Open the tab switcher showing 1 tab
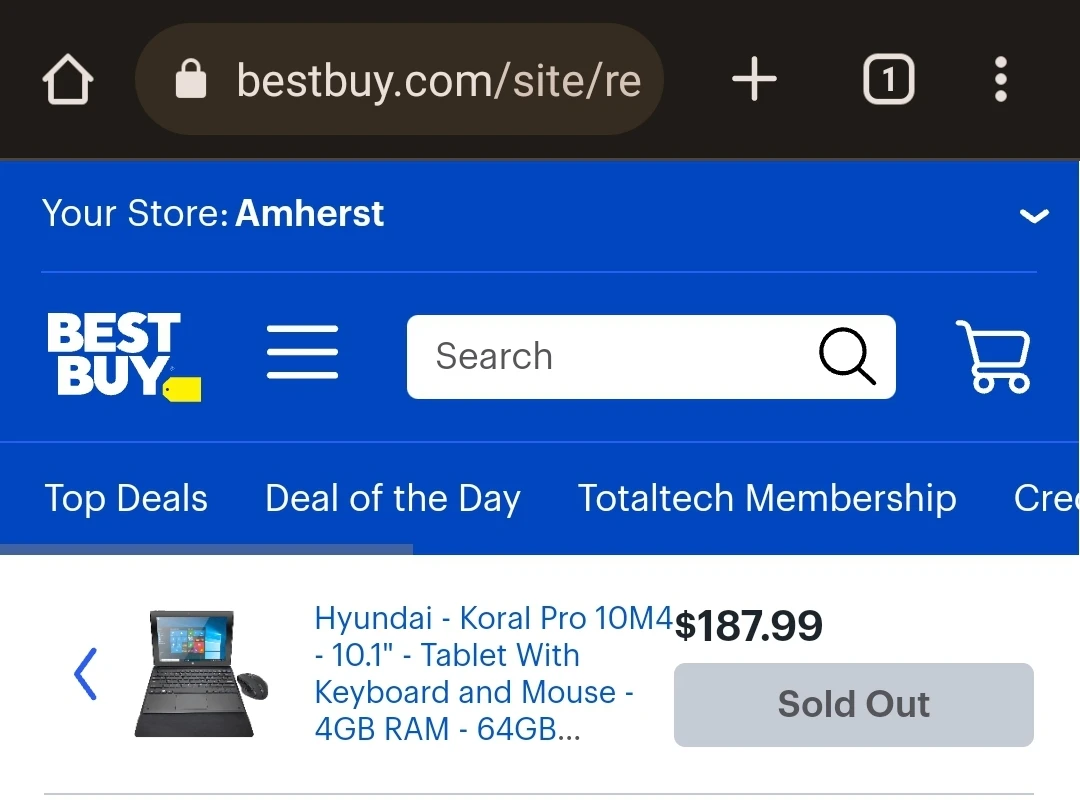Viewport: 1080px width, 802px height. (x=889, y=79)
